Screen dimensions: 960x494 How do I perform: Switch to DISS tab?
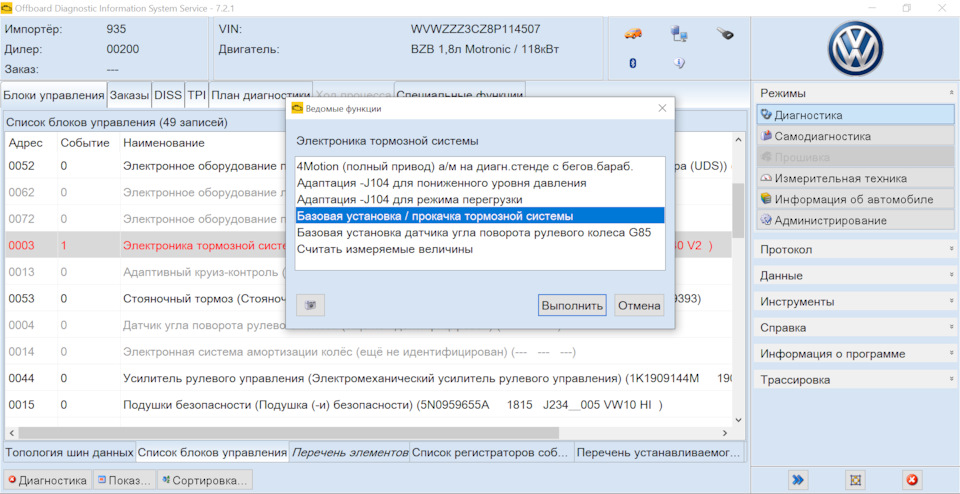pyautogui.click(x=168, y=95)
